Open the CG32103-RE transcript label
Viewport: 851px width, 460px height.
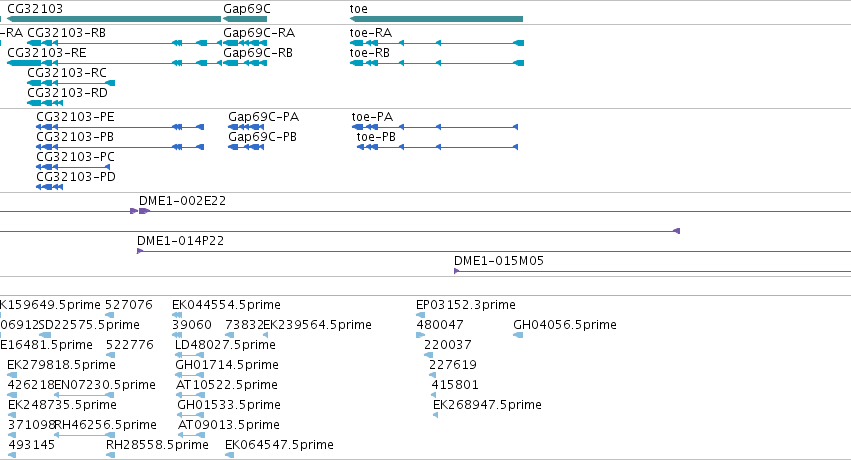(47, 53)
